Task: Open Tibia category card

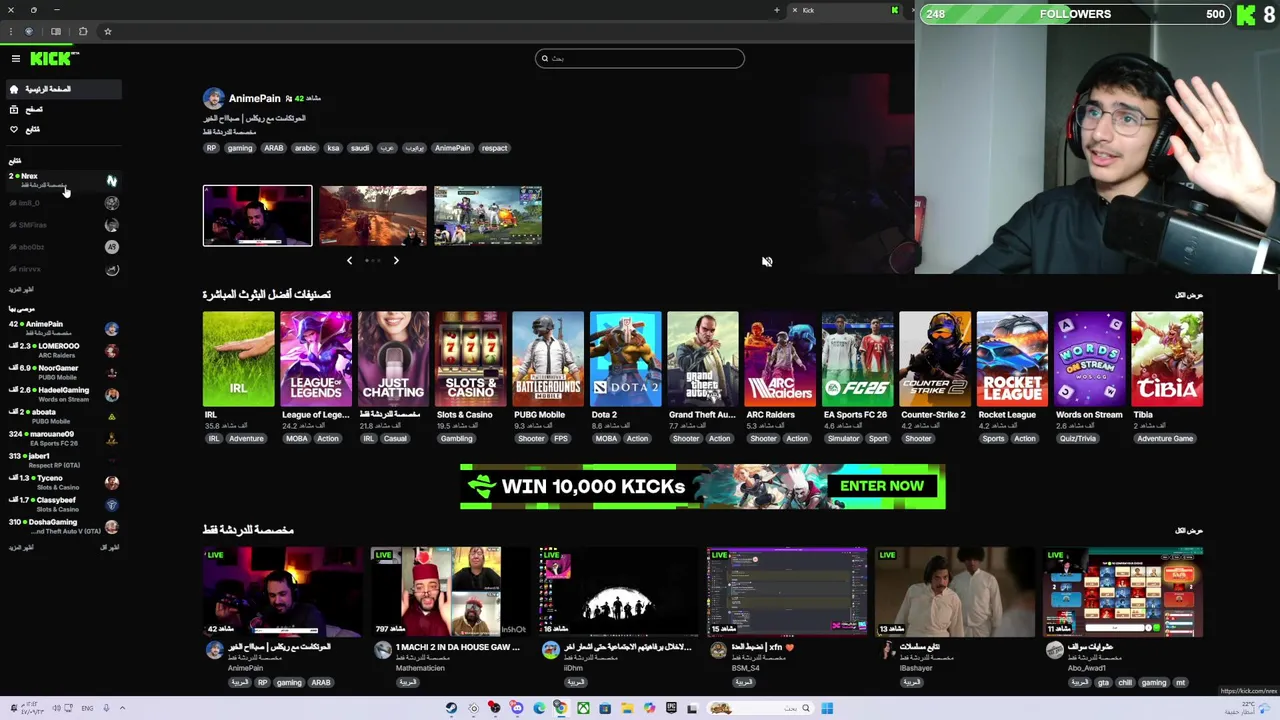Action: pyautogui.click(x=1167, y=359)
